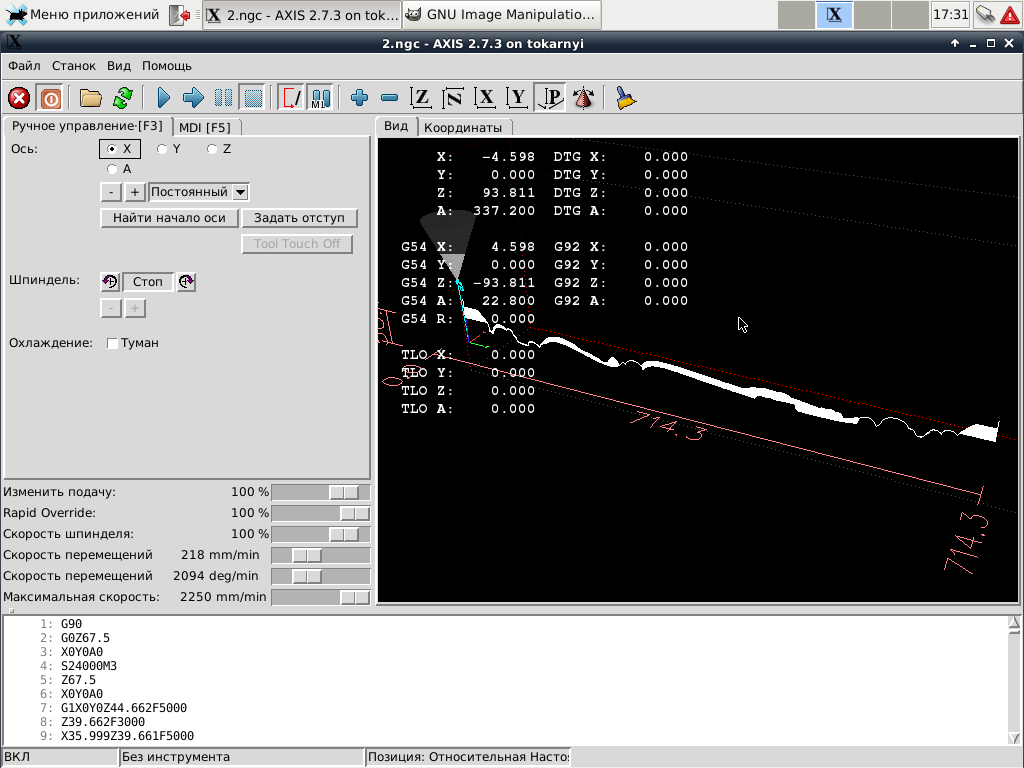Enable the Туман coolant checkbox
The height and width of the screenshot is (768, 1024).
[113, 343]
